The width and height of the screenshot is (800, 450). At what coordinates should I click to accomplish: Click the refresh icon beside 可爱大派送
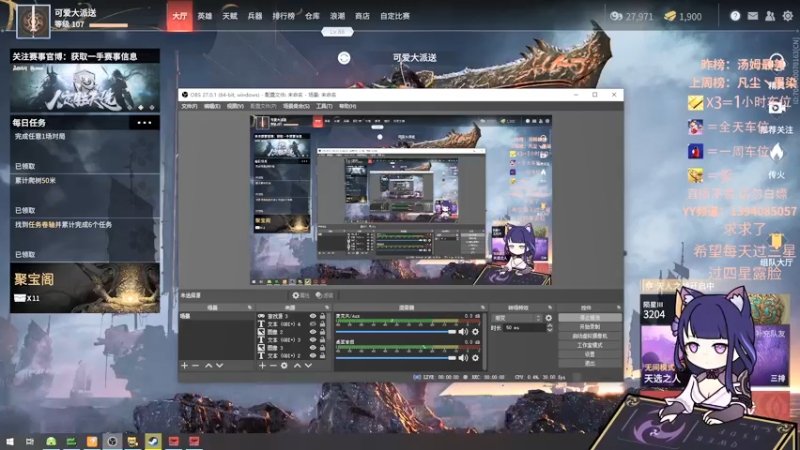(344, 58)
